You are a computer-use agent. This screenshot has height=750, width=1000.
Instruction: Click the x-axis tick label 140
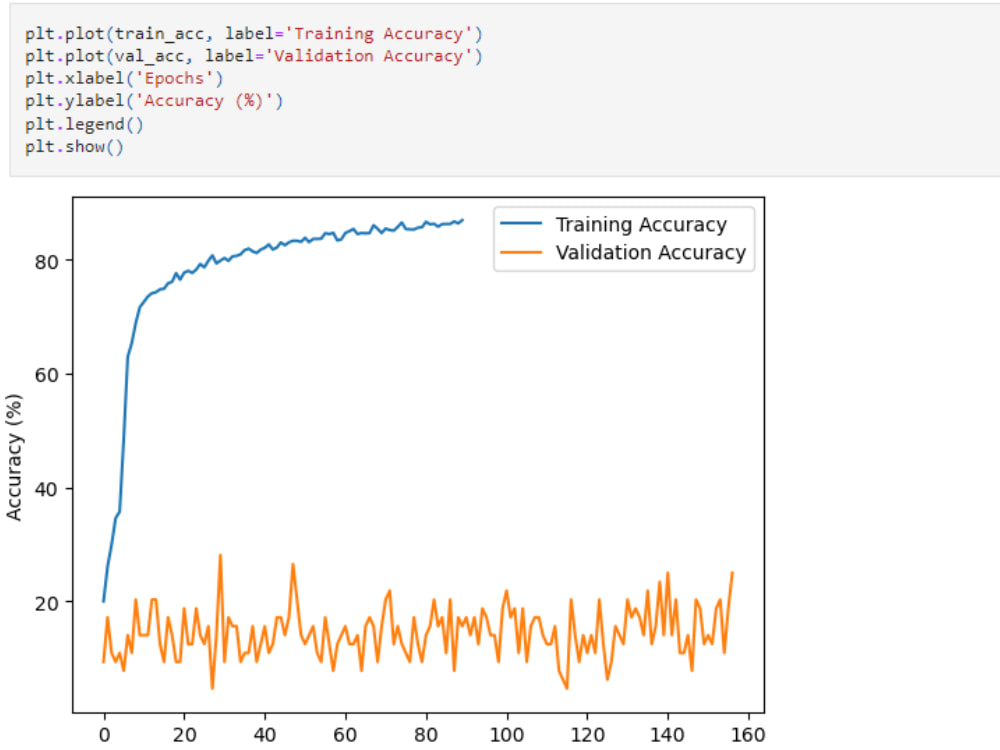668,735
